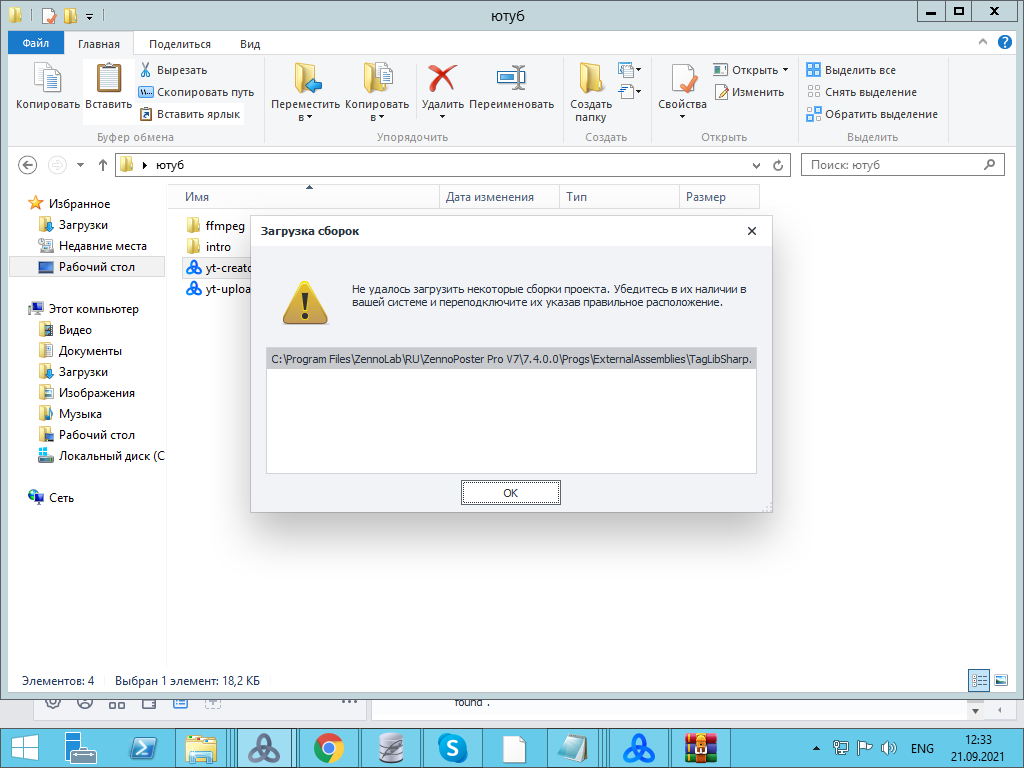Open Видео folder in sidebar
The image size is (1024, 768).
pos(65,330)
